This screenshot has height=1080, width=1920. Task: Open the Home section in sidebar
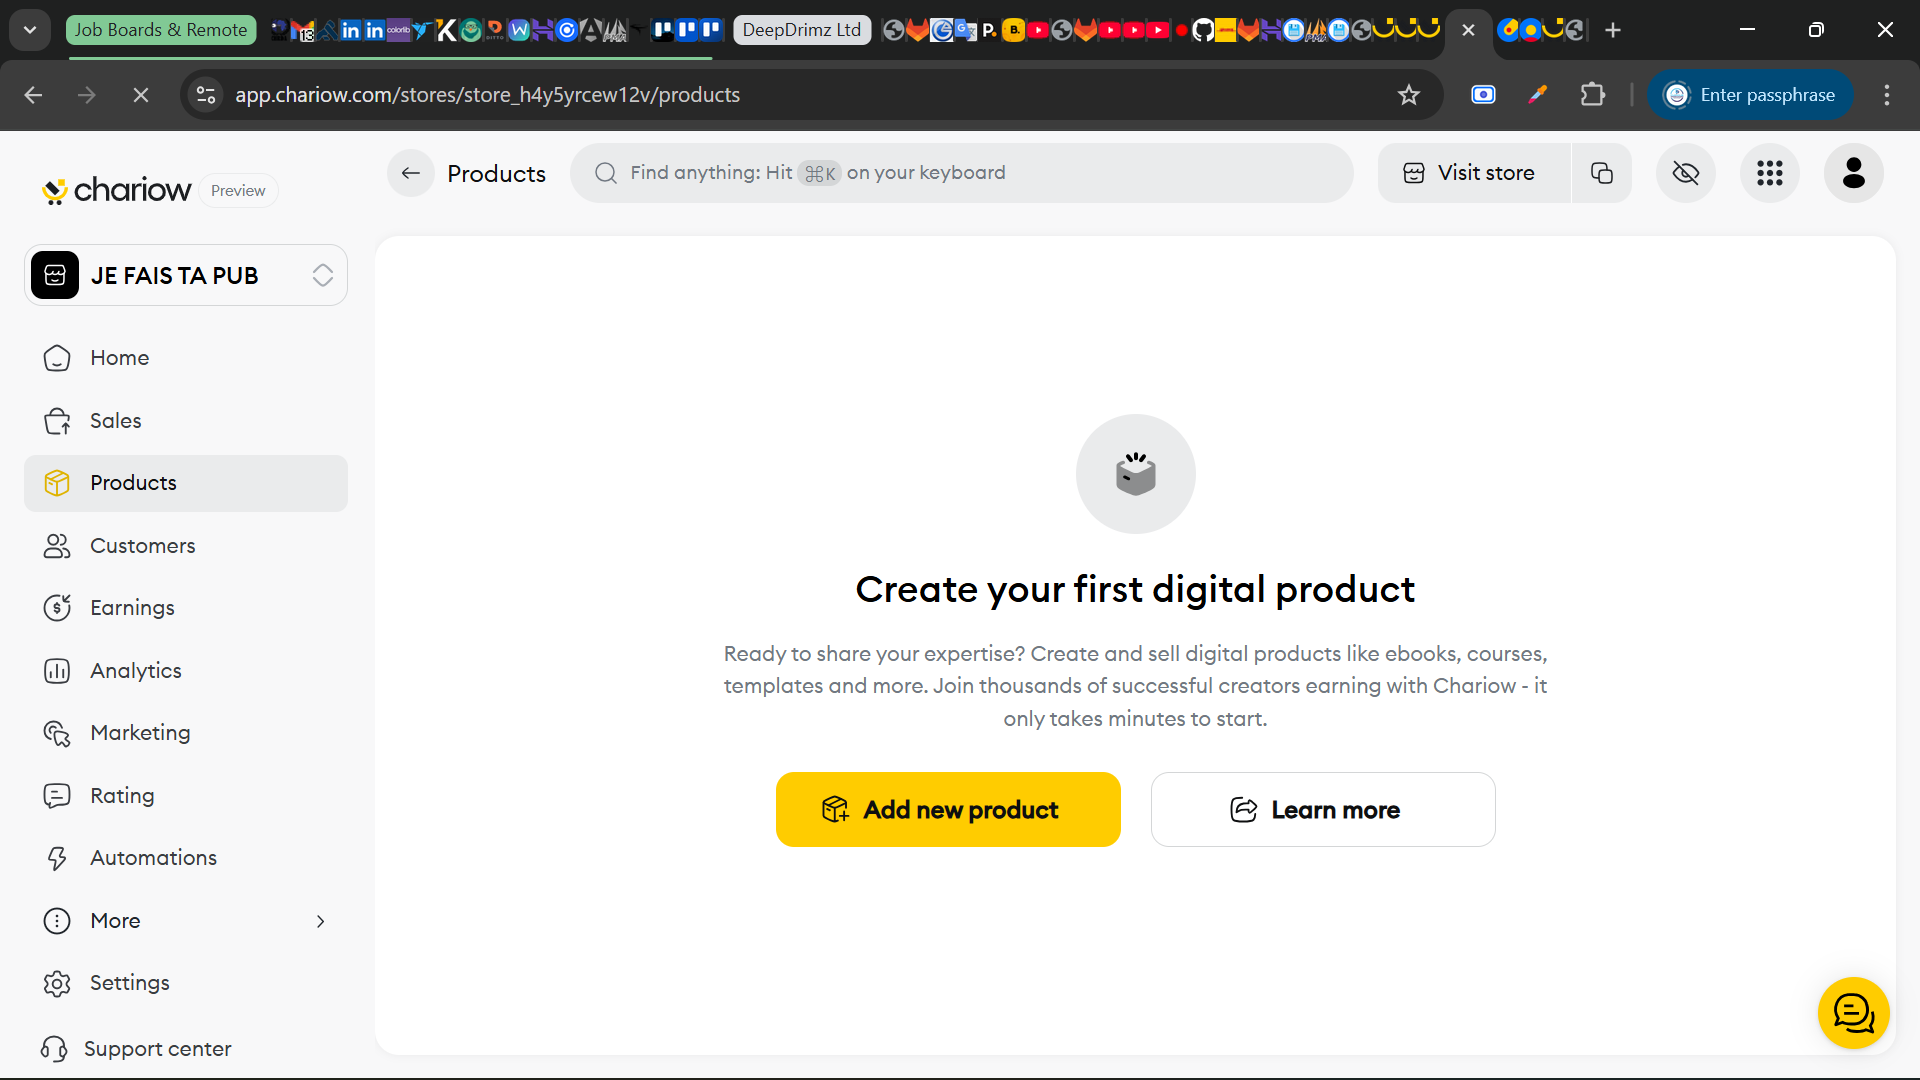tap(118, 357)
